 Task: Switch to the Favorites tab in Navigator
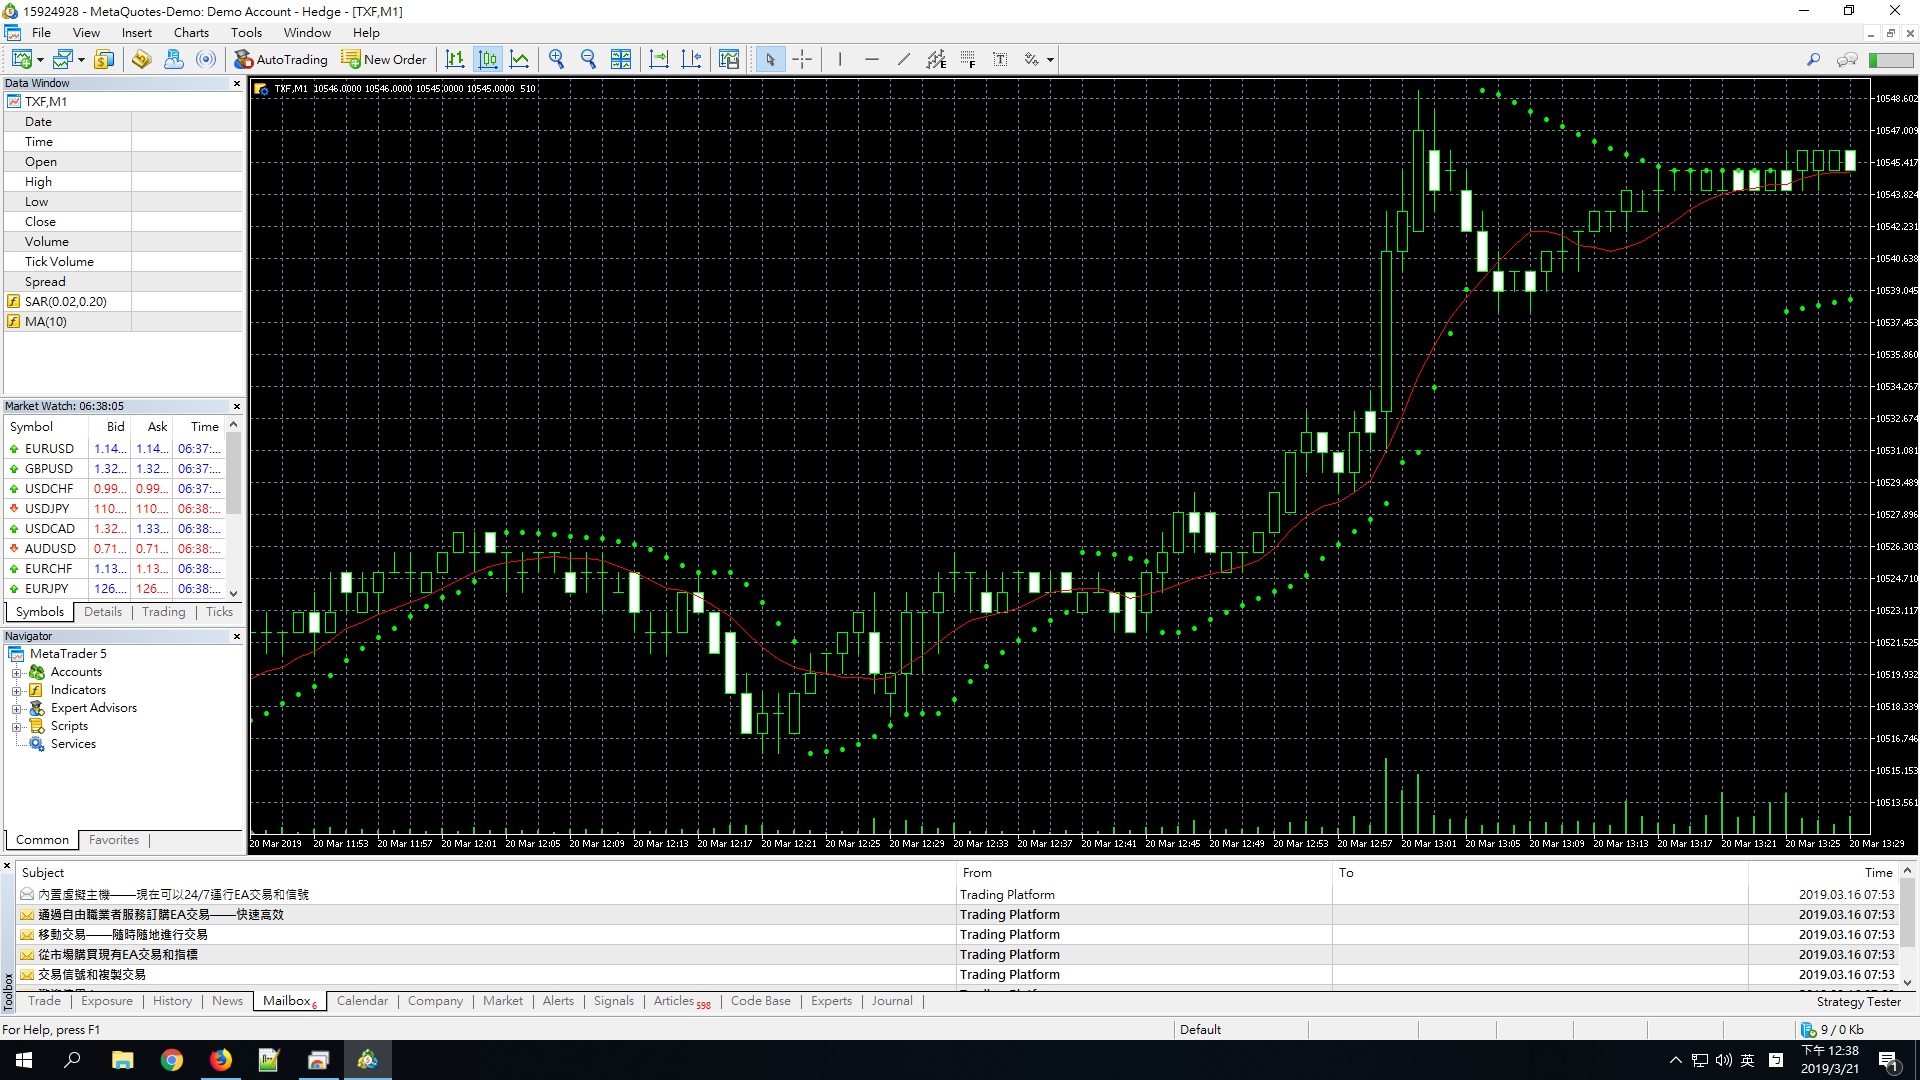coord(114,840)
